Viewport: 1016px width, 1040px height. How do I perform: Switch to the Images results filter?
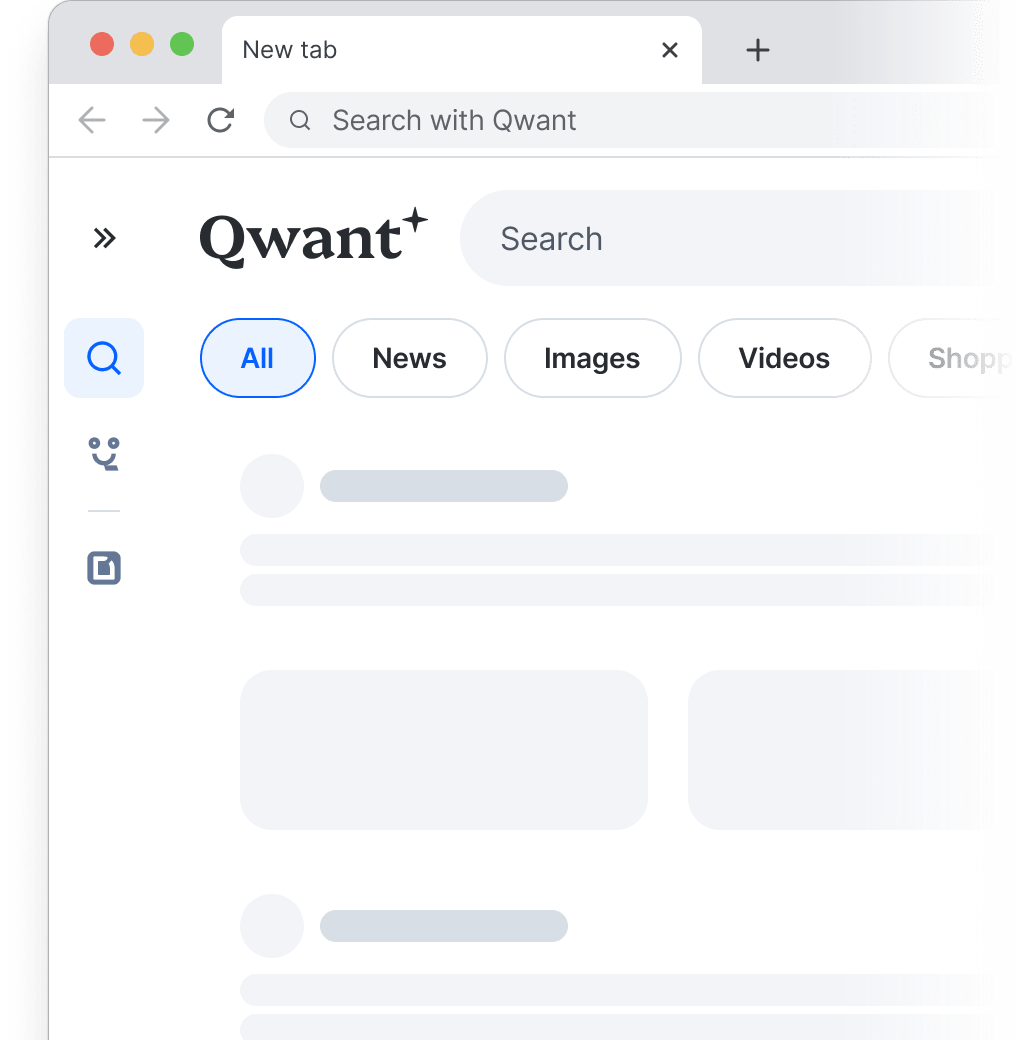pyautogui.click(x=592, y=358)
